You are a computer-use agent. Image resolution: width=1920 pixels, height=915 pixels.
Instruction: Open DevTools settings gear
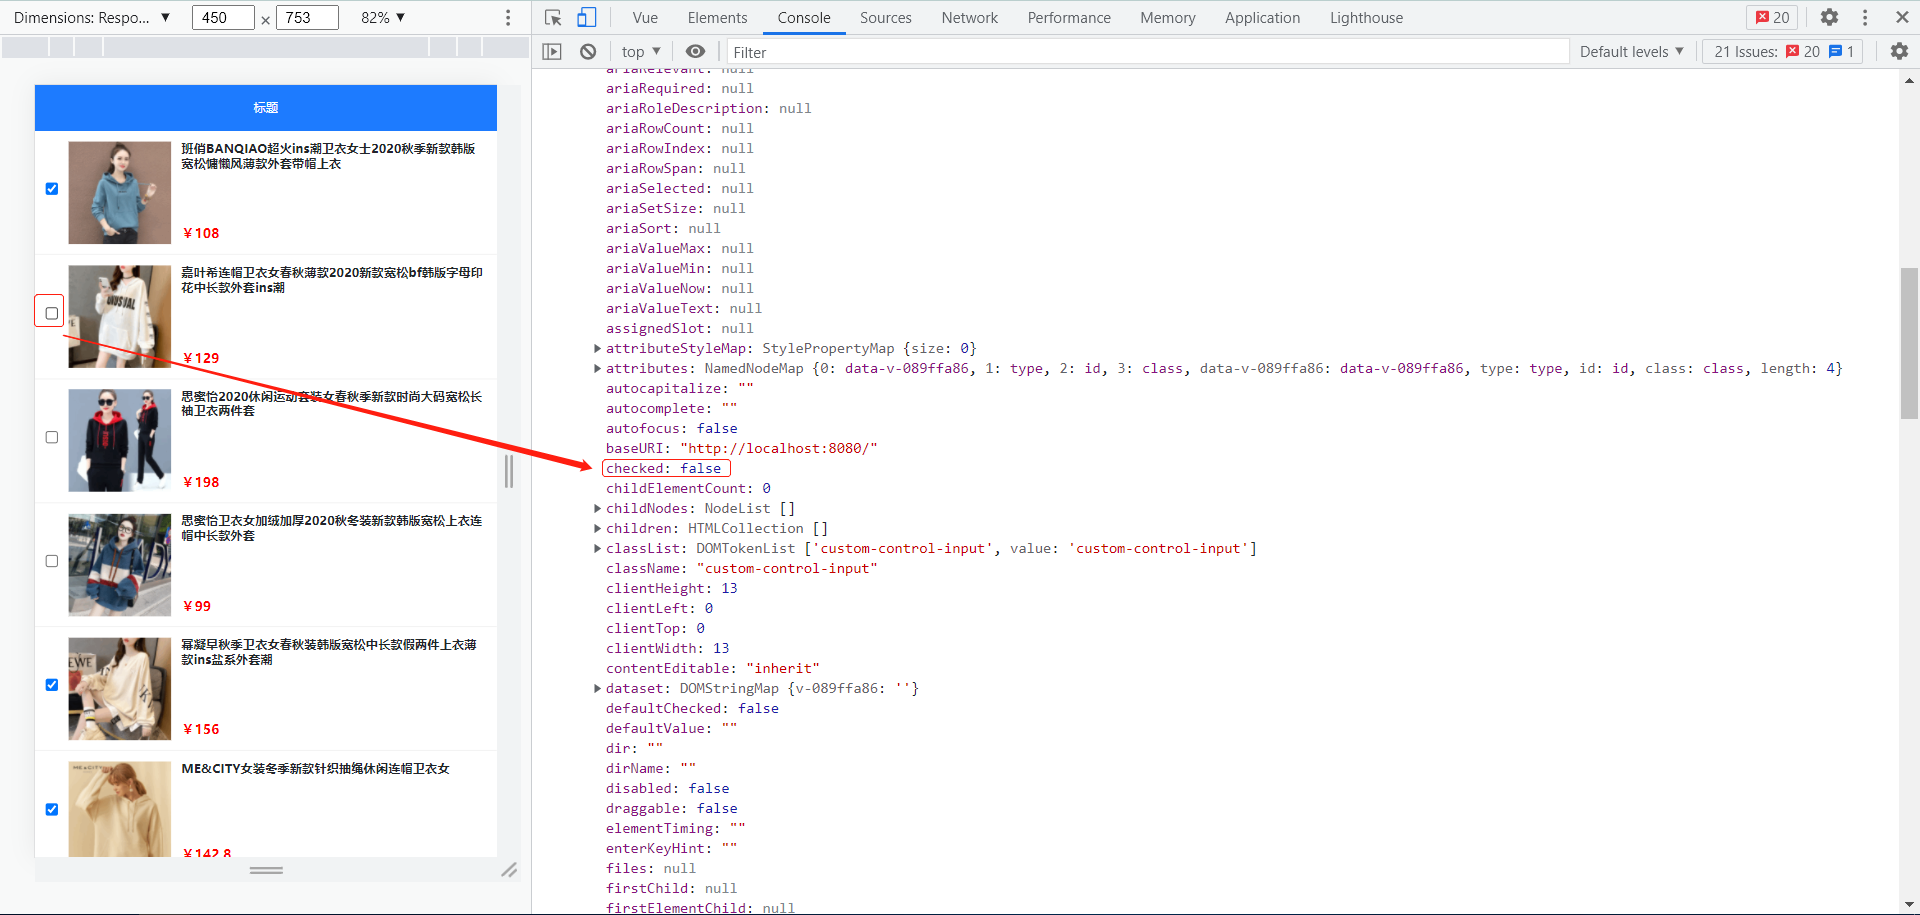tap(1829, 18)
